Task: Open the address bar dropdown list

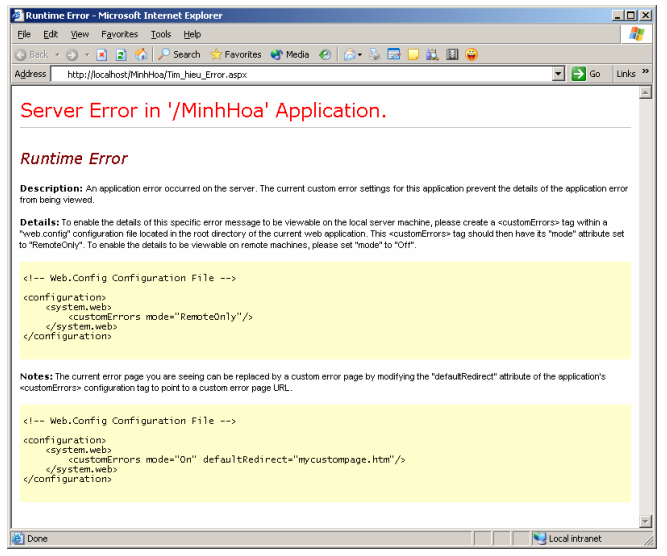Action: pos(558,74)
